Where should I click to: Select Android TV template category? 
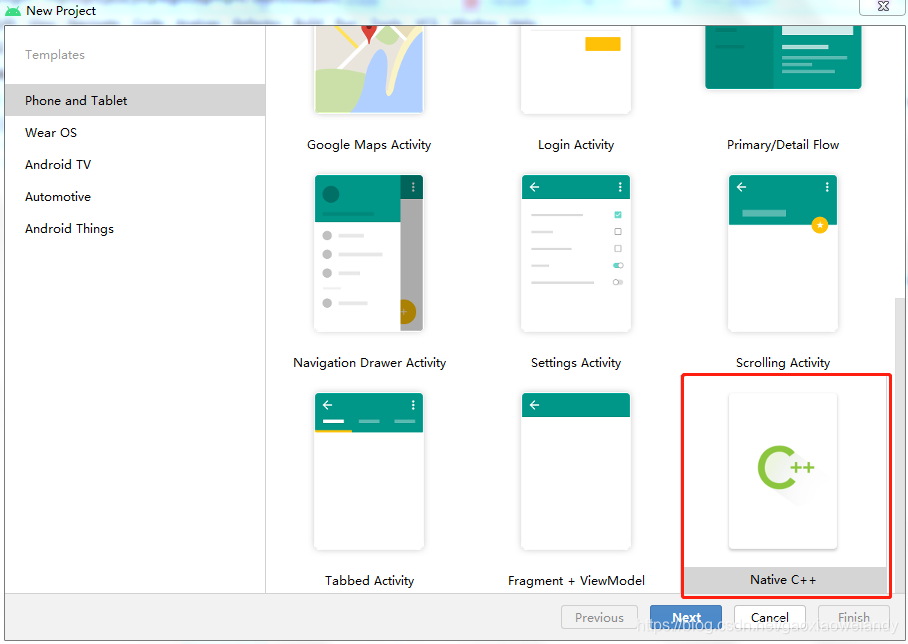135,164
